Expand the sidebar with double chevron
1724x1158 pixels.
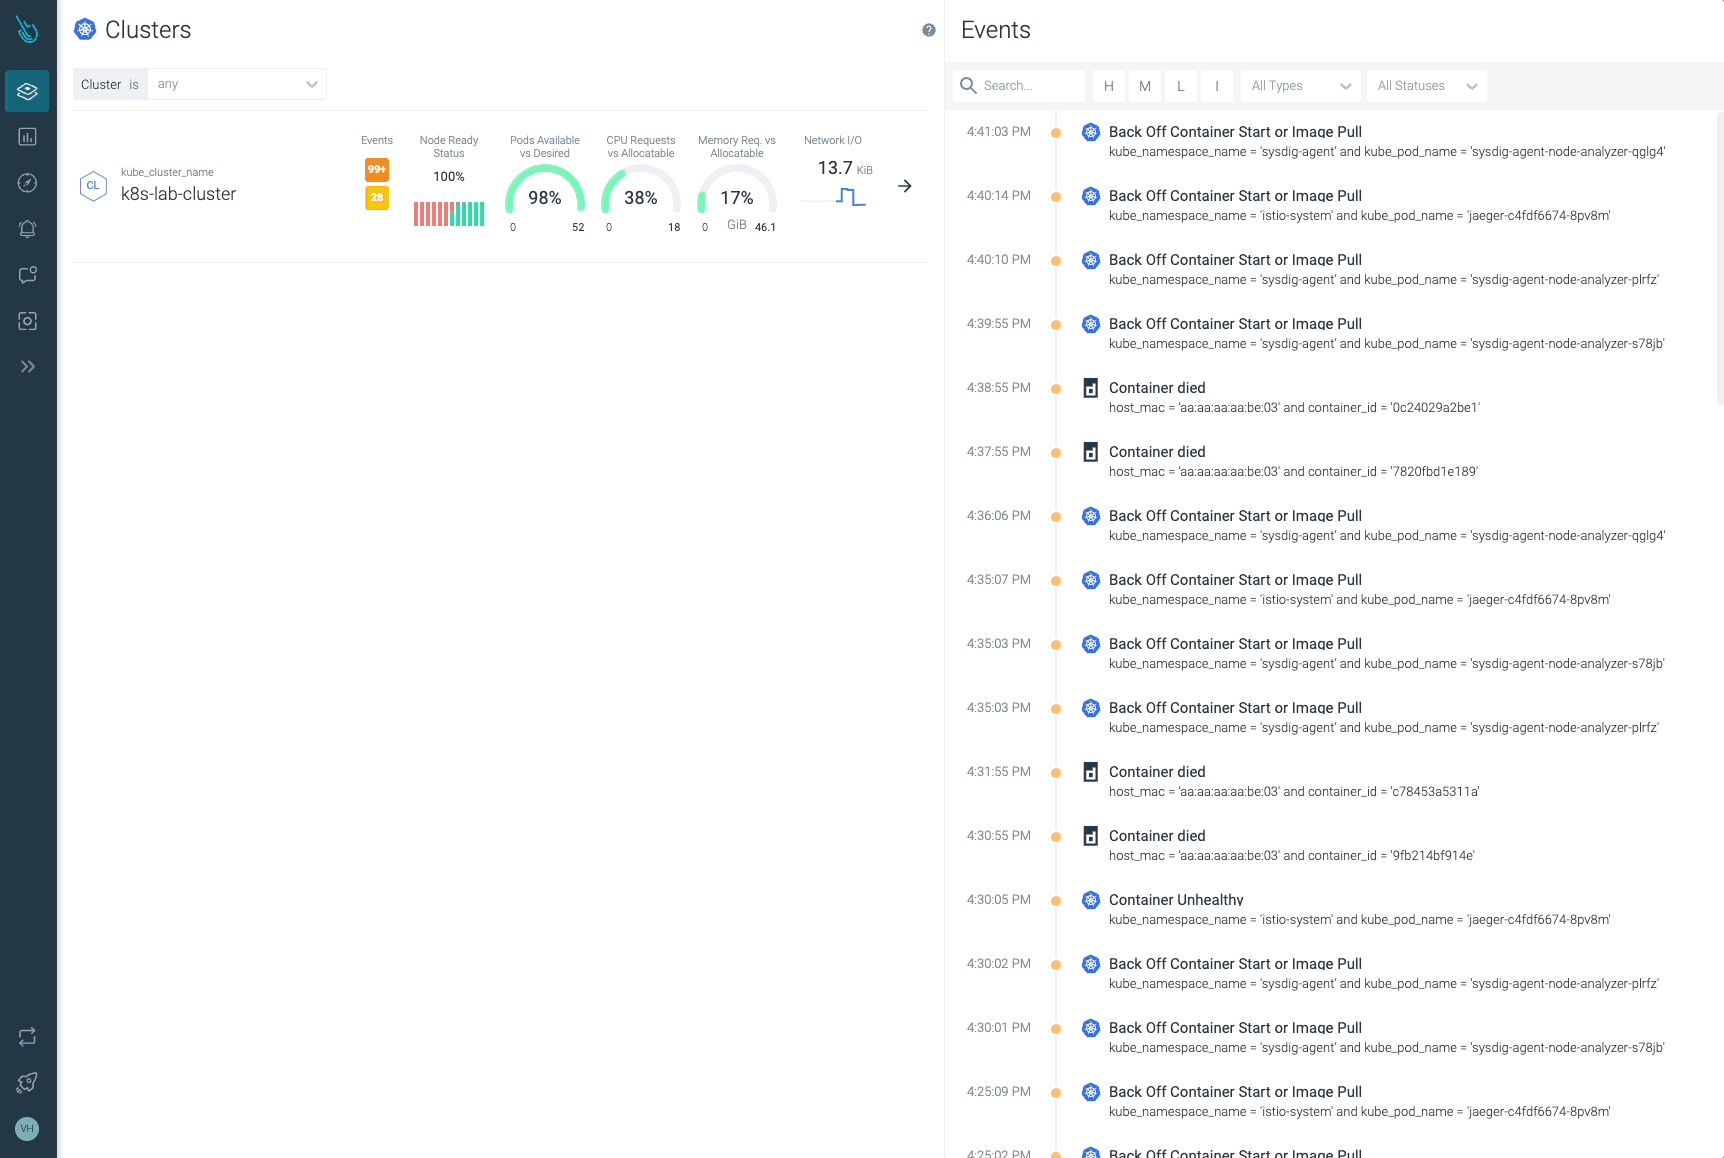click(27, 367)
